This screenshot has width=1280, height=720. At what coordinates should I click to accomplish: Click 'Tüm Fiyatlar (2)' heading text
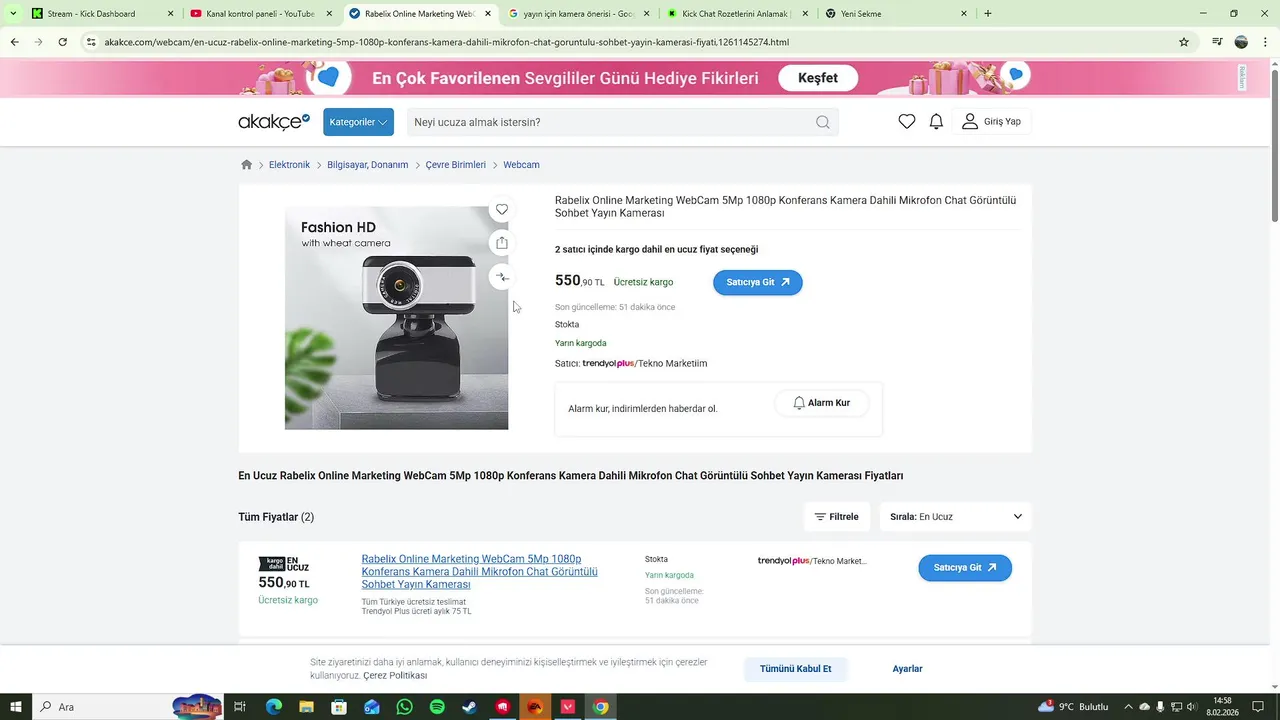tap(276, 517)
